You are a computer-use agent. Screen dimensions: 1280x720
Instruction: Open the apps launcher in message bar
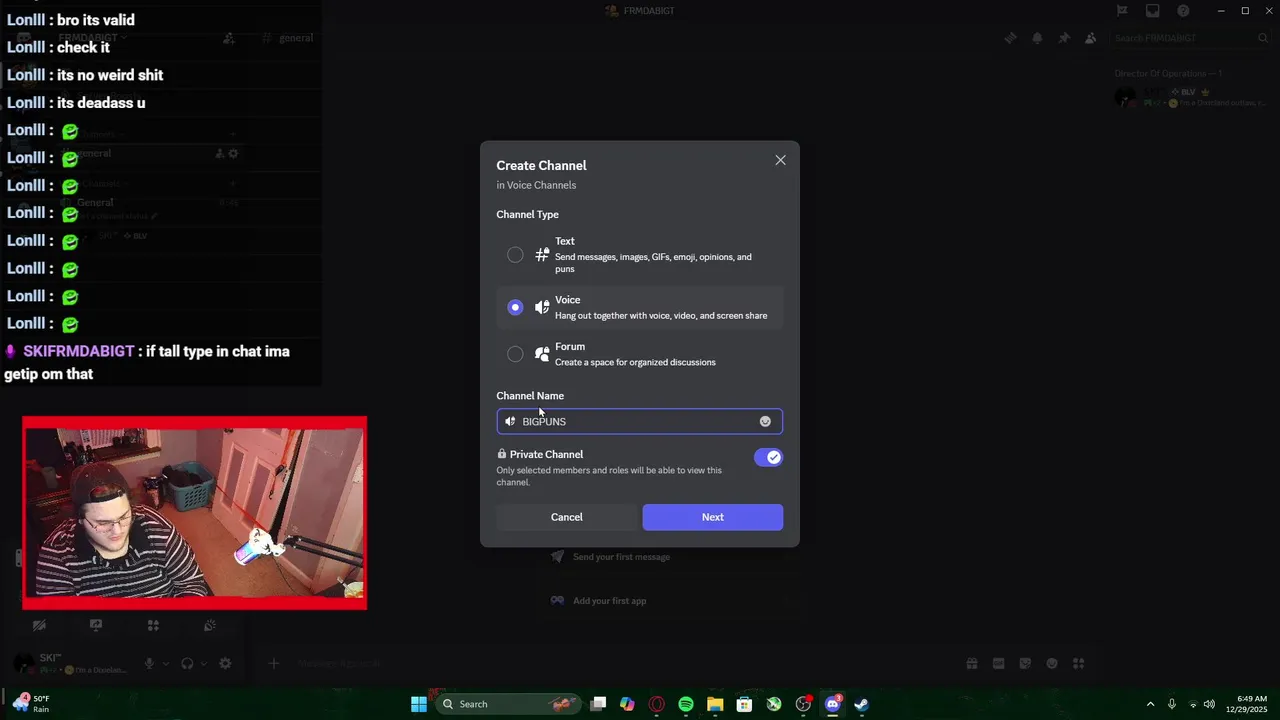pyautogui.click(x=1078, y=663)
